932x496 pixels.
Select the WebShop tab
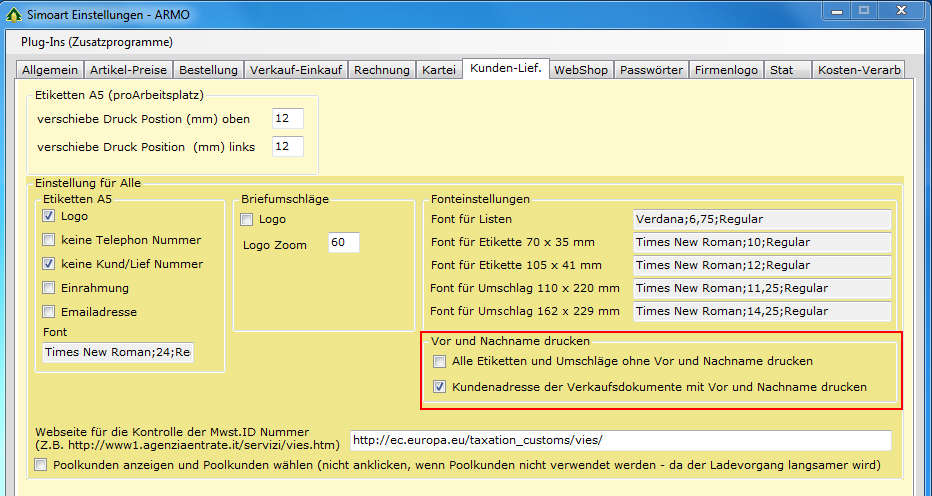581,70
